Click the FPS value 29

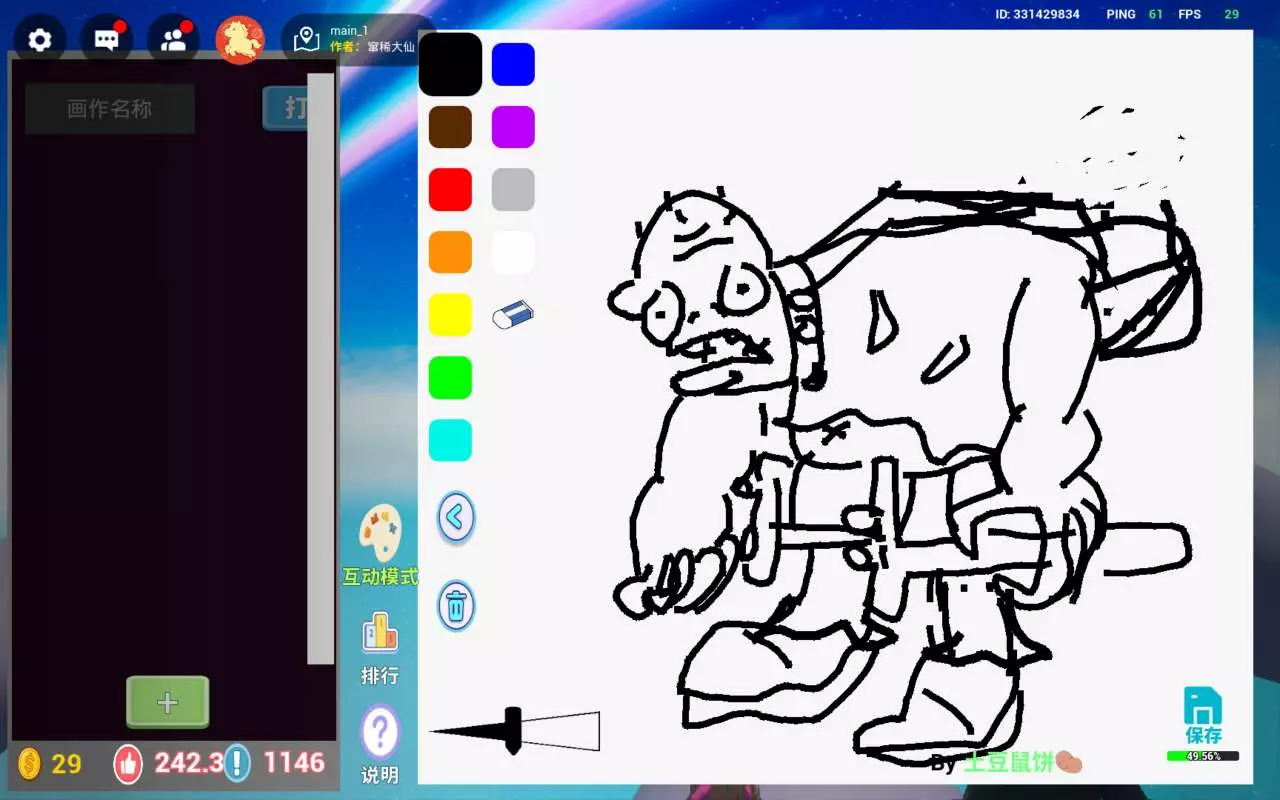click(x=1232, y=14)
